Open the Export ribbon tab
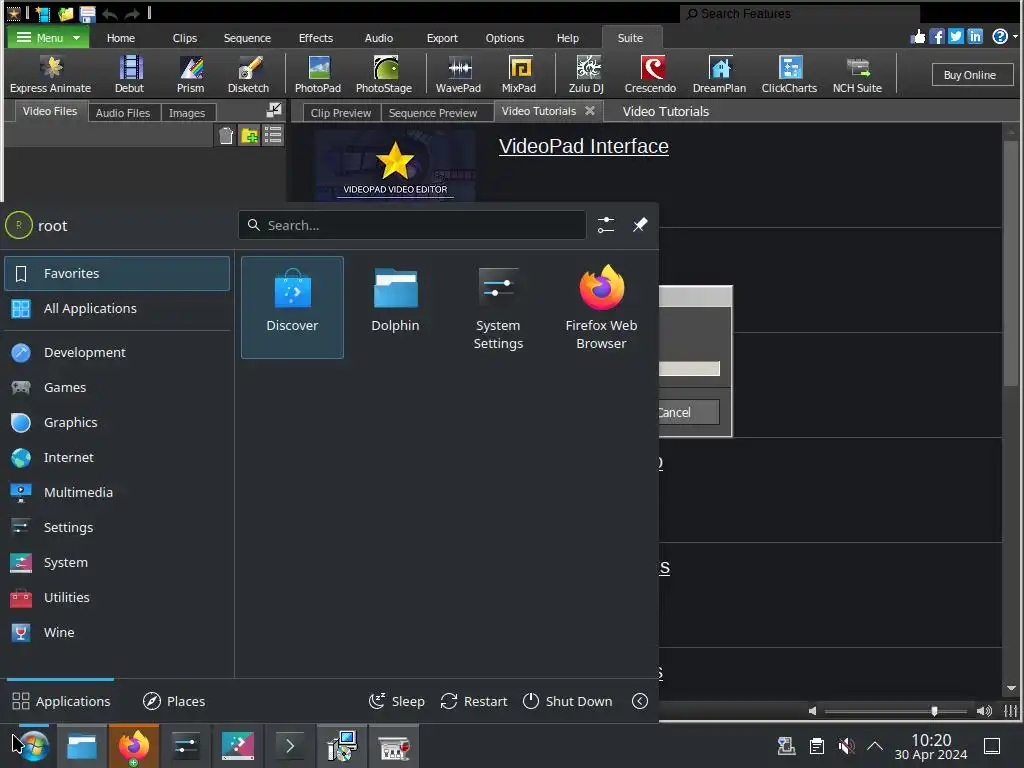The width and height of the screenshot is (1024, 768). [x=442, y=38]
